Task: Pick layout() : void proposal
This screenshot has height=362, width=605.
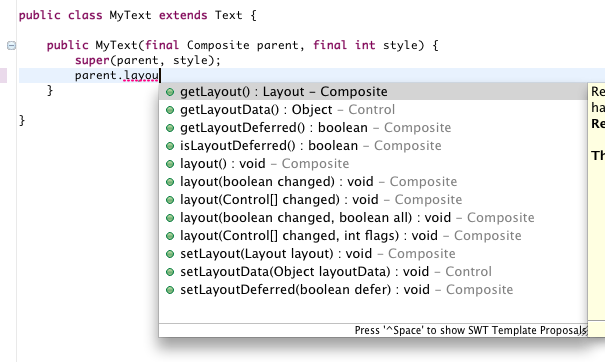Action: 373,164
